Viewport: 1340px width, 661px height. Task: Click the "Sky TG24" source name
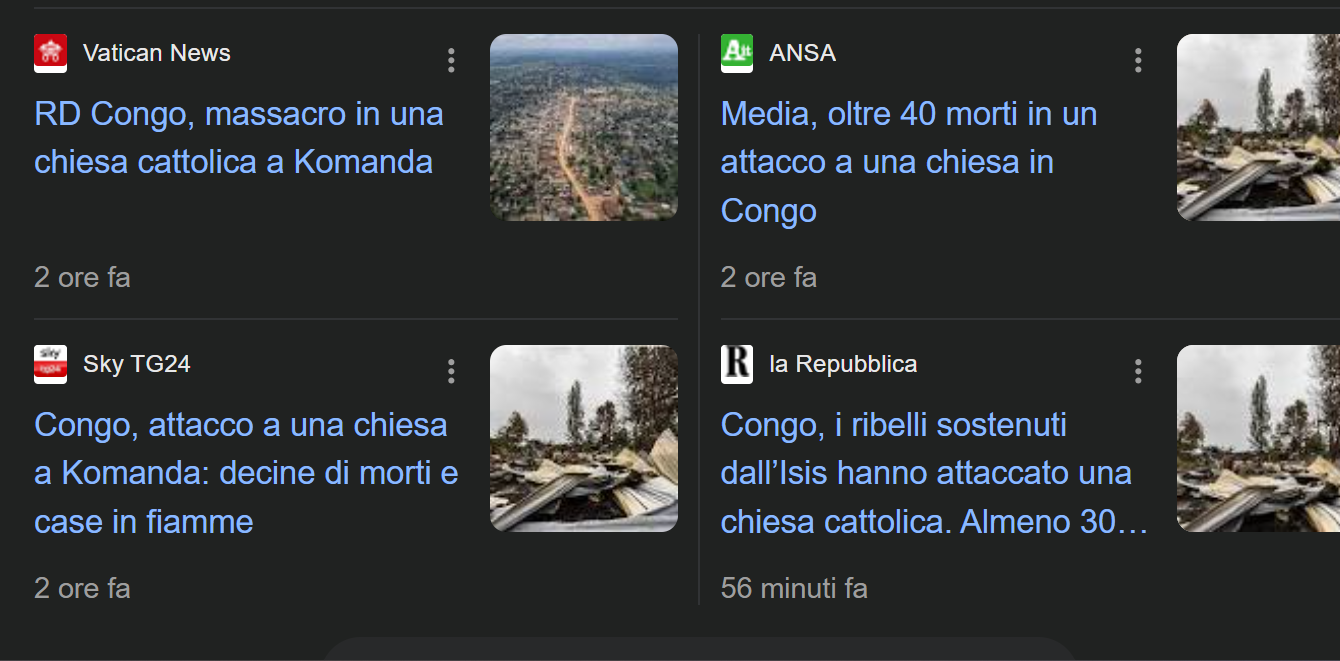click(x=136, y=364)
